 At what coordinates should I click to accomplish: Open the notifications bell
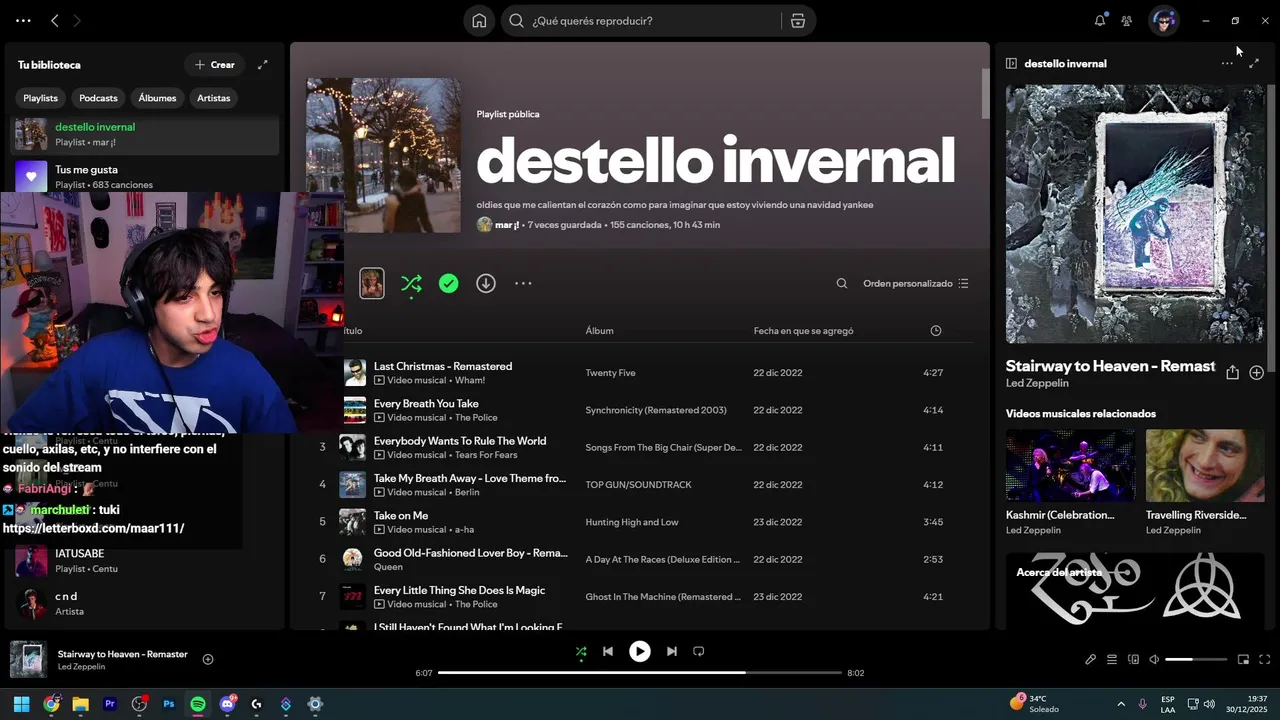pos(1100,21)
